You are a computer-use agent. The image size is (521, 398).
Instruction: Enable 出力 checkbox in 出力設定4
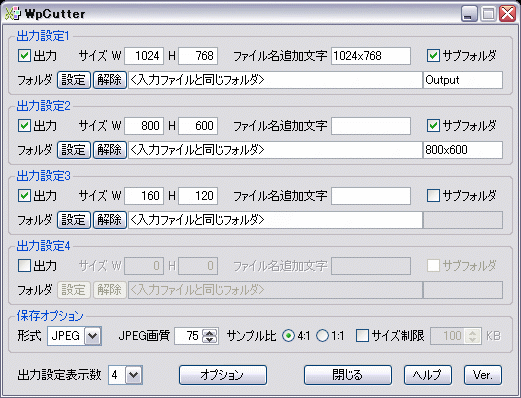click(24, 266)
